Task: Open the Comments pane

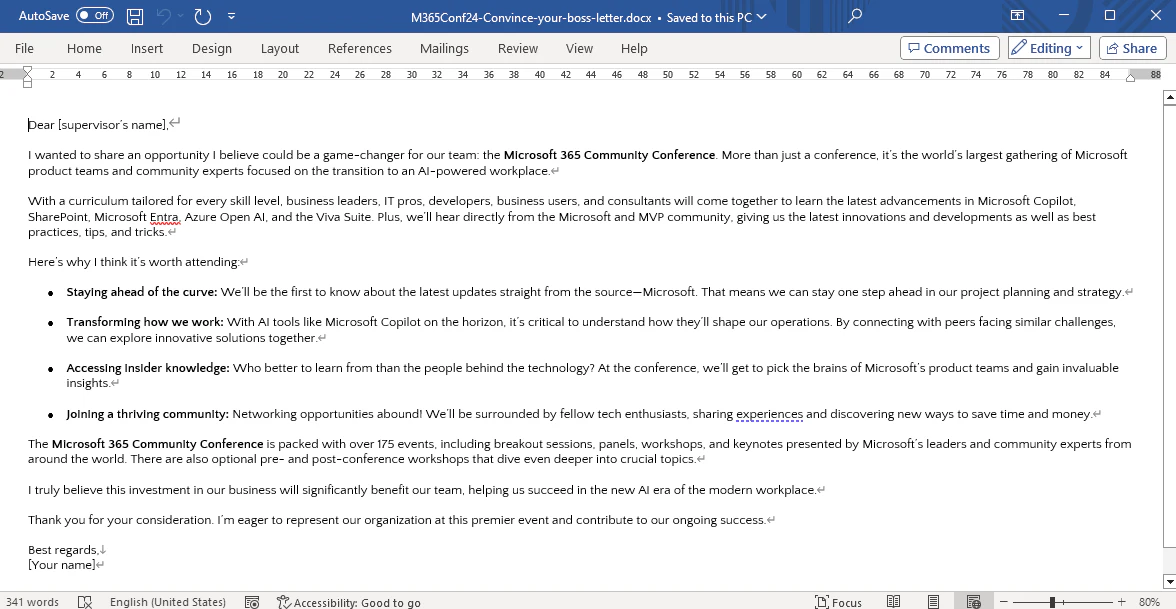Action: tap(949, 48)
